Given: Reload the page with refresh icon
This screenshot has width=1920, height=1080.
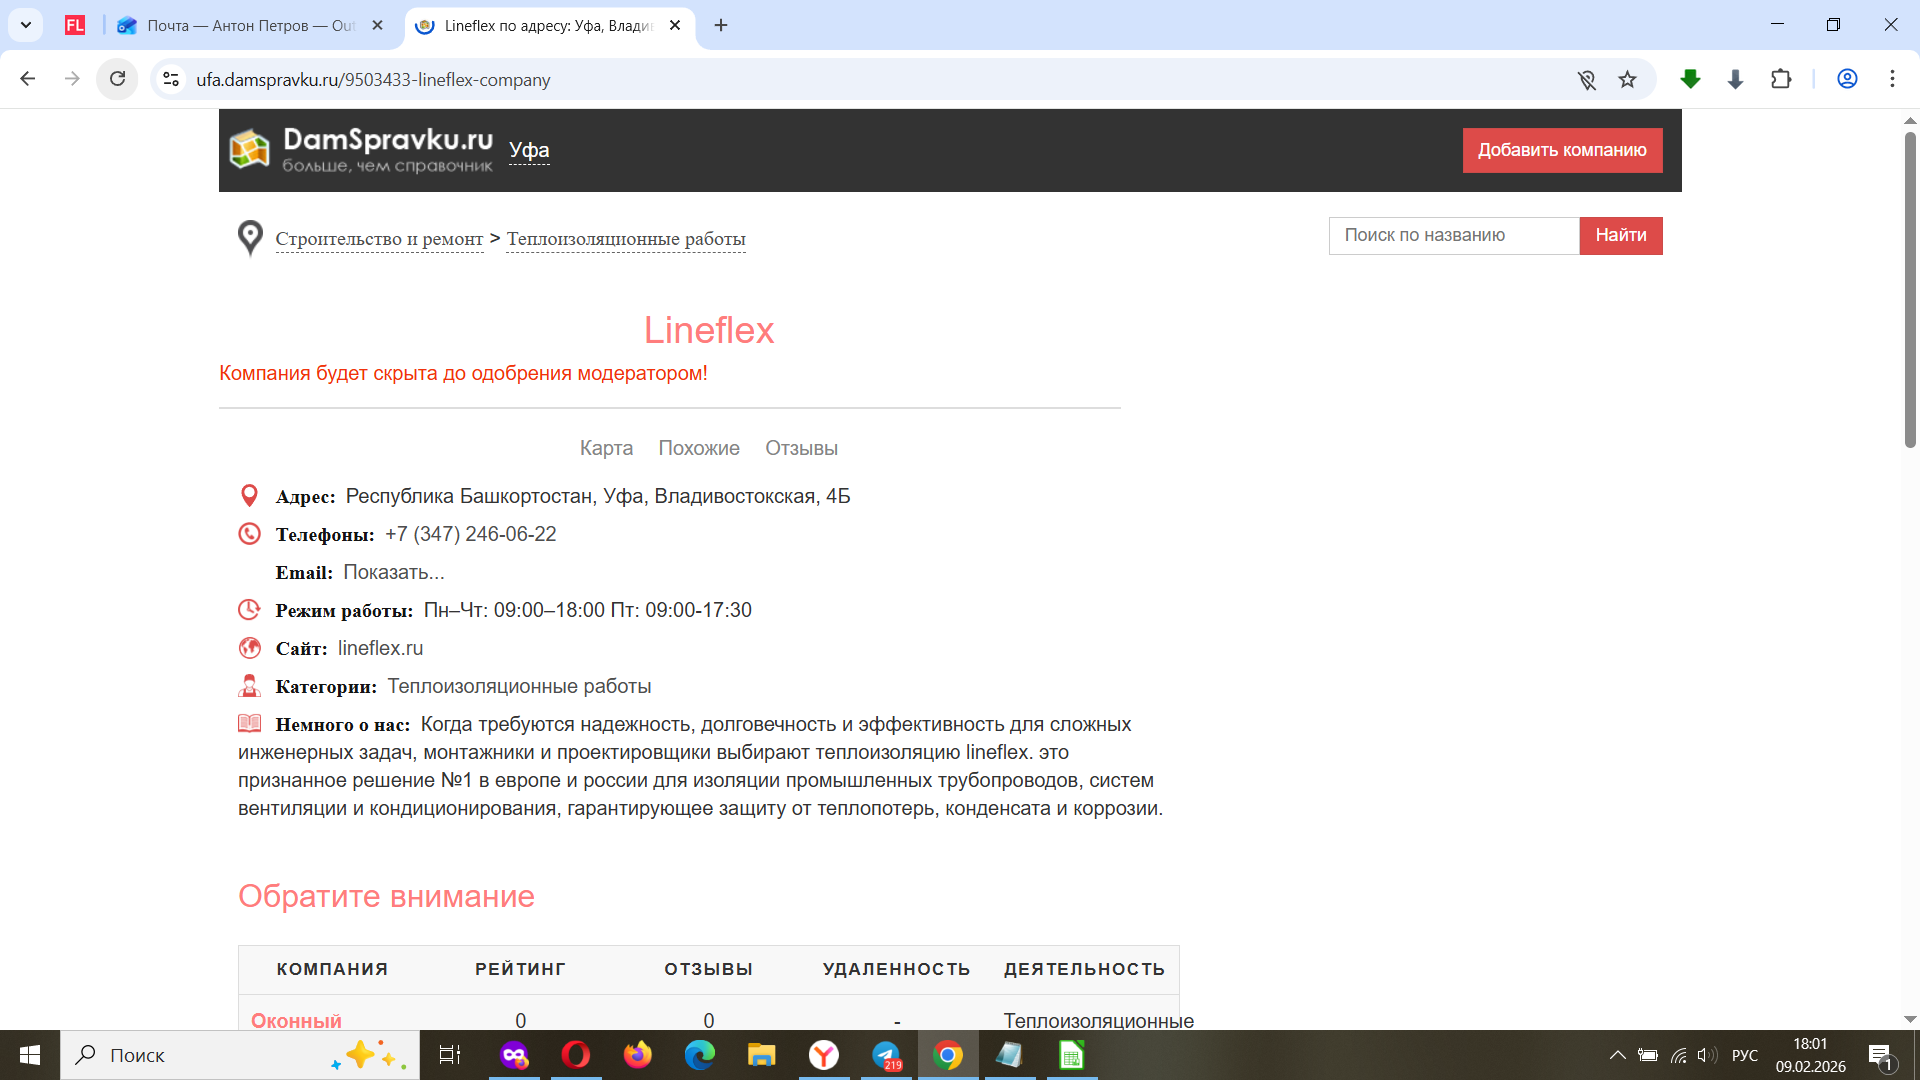Looking at the screenshot, I should (x=117, y=79).
